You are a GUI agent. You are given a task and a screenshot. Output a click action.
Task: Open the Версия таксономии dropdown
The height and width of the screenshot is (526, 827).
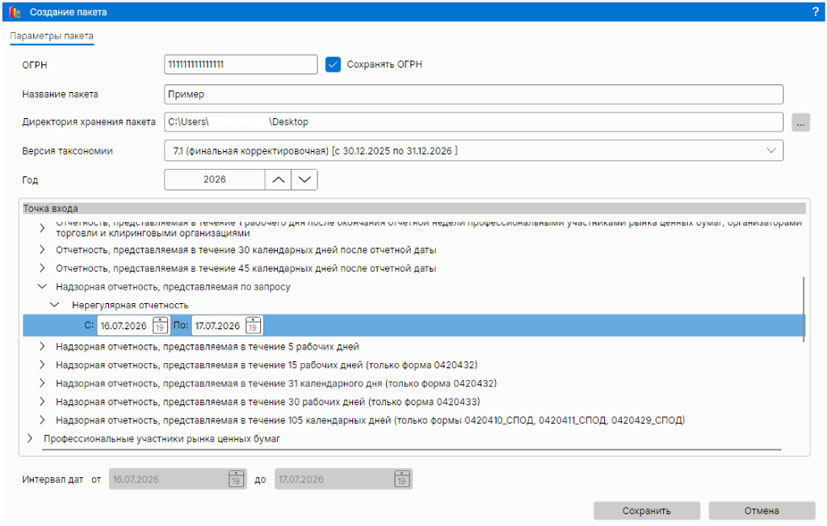[x=770, y=151]
